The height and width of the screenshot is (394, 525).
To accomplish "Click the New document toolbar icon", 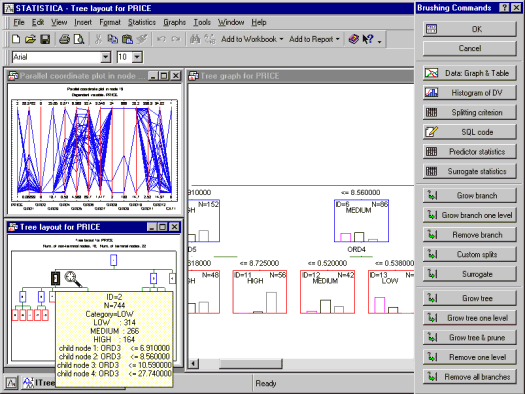I will pyautogui.click(x=16, y=39).
